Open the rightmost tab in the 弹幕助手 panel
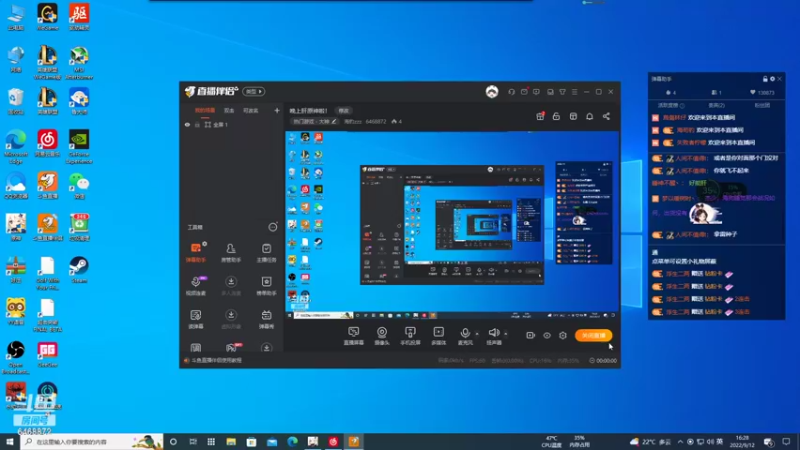The width and height of the screenshot is (800, 450). [762, 106]
